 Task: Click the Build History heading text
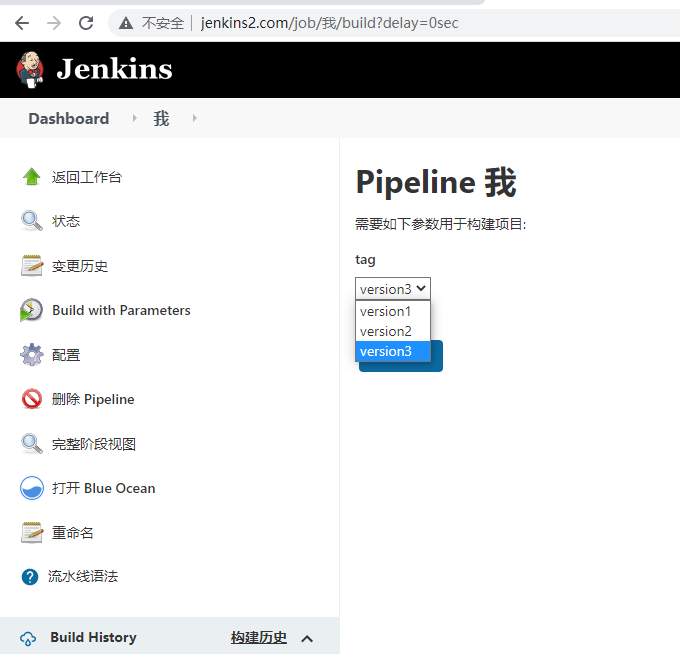click(x=93, y=637)
